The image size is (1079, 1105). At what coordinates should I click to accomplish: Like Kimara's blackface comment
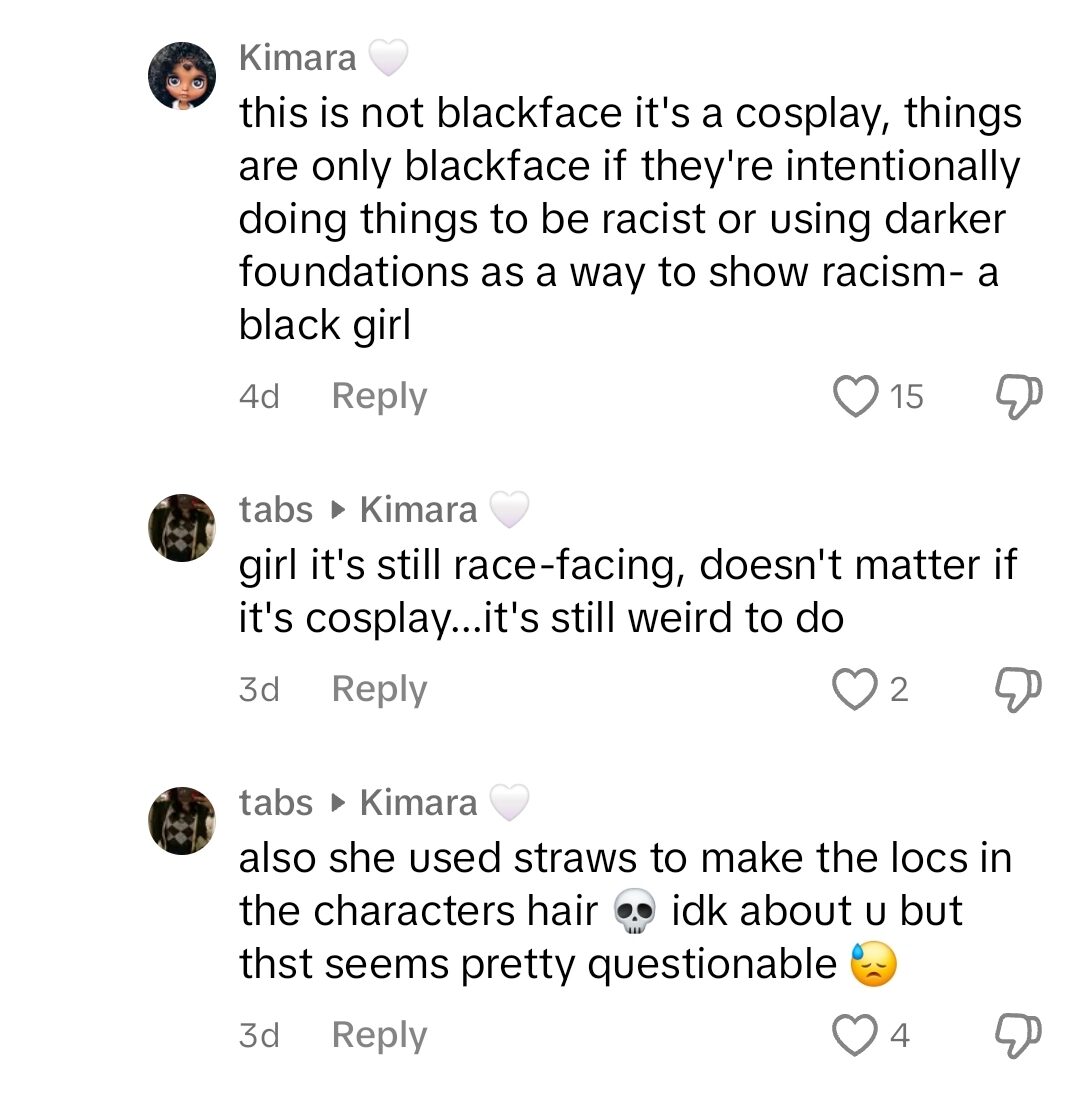(855, 396)
